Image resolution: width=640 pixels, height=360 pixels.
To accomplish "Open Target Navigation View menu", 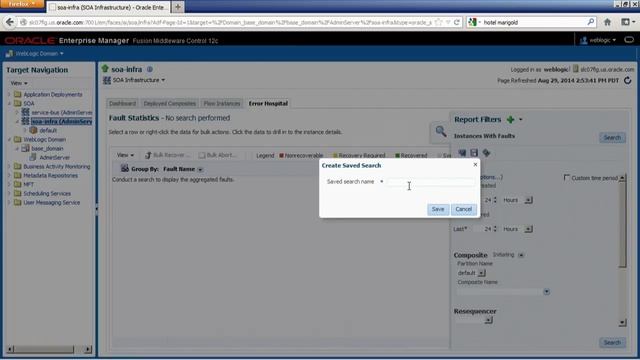I will (19, 83).
